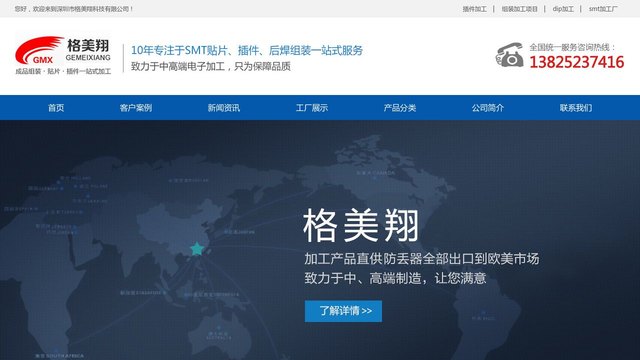Click the 10年专注于SMT贴片 slogan text

(247, 50)
